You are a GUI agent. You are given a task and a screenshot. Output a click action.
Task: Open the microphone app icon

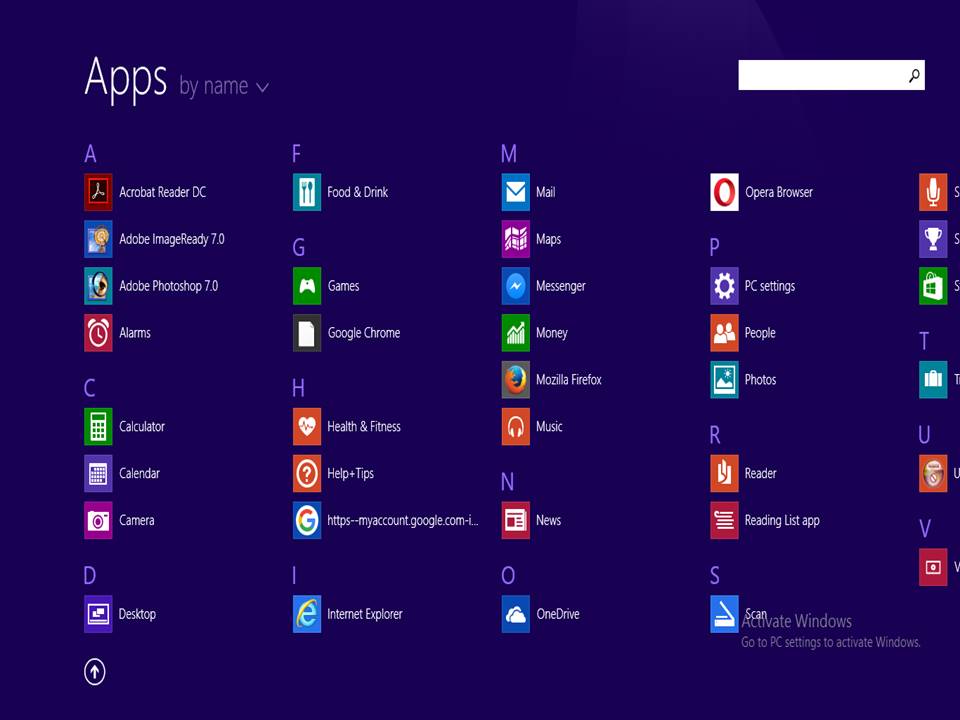933,192
